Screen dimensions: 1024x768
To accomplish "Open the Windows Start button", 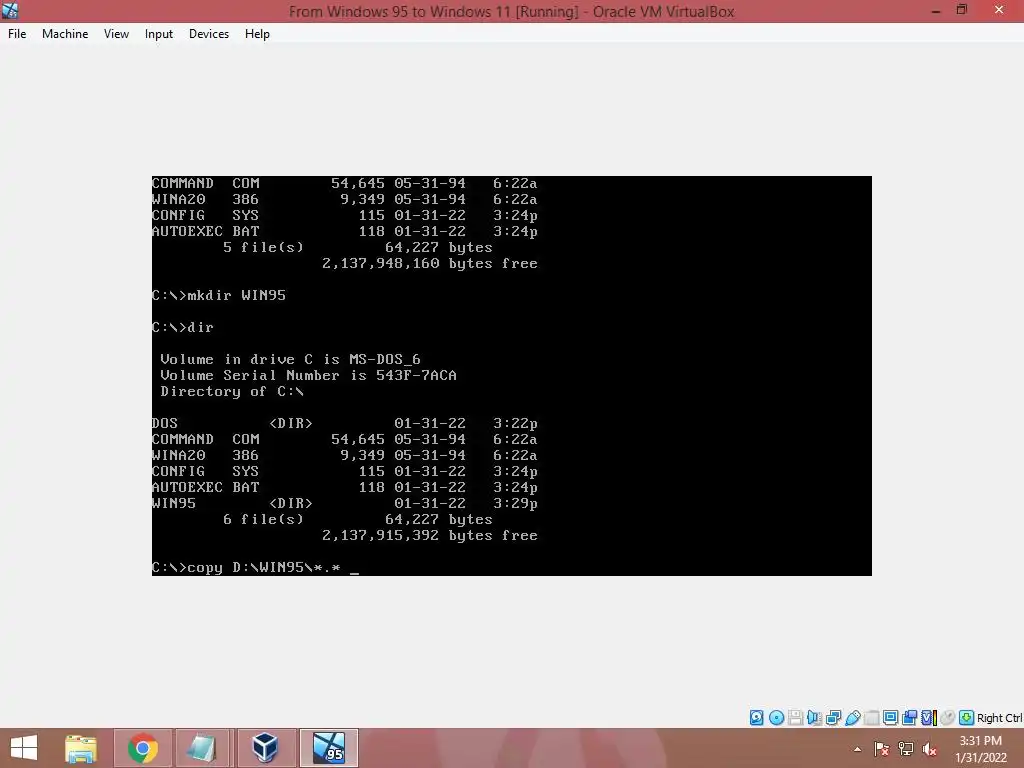I will coord(24,748).
